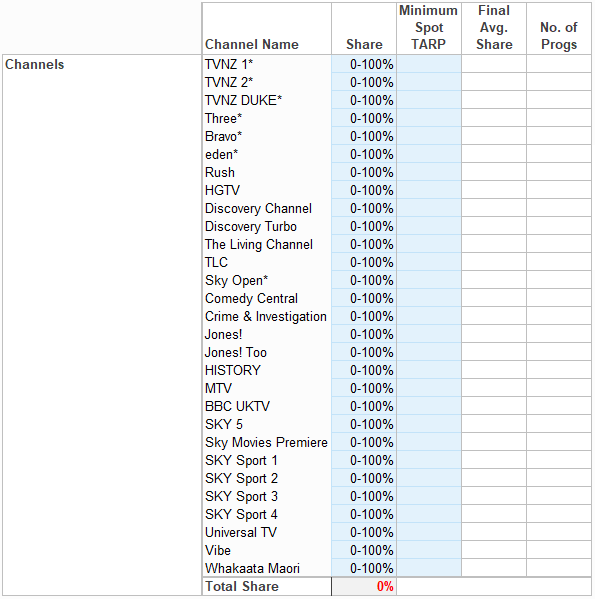Viewport: 595px width, 599px height.
Task: Set the Share for SKY Sport 1
Action: click(364, 460)
